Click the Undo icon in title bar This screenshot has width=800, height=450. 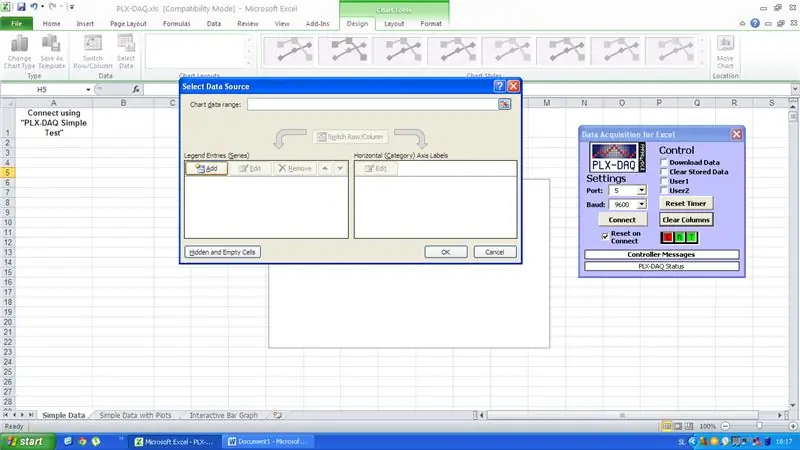[x=34, y=7]
